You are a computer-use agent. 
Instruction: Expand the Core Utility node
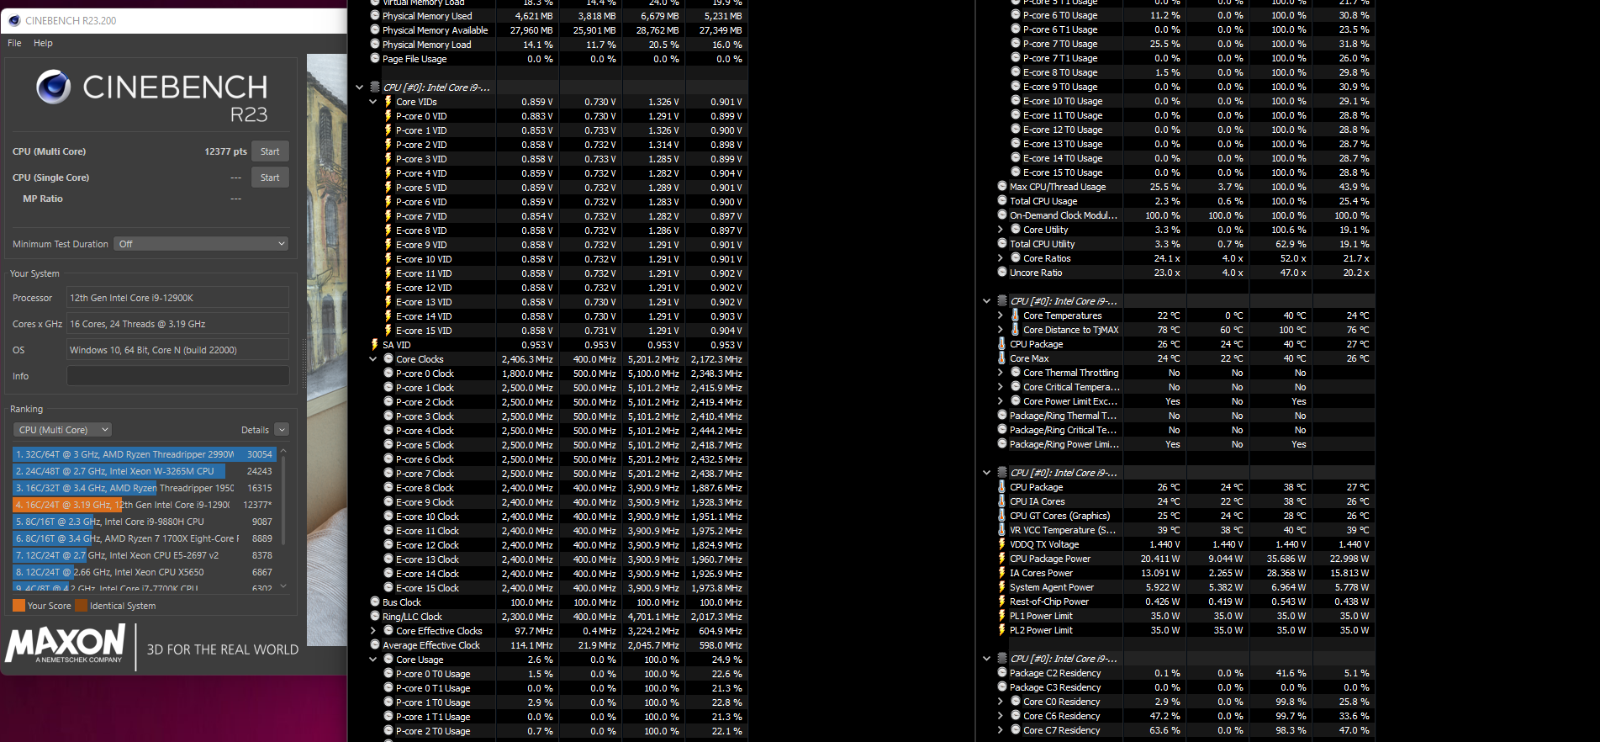(x=1000, y=229)
